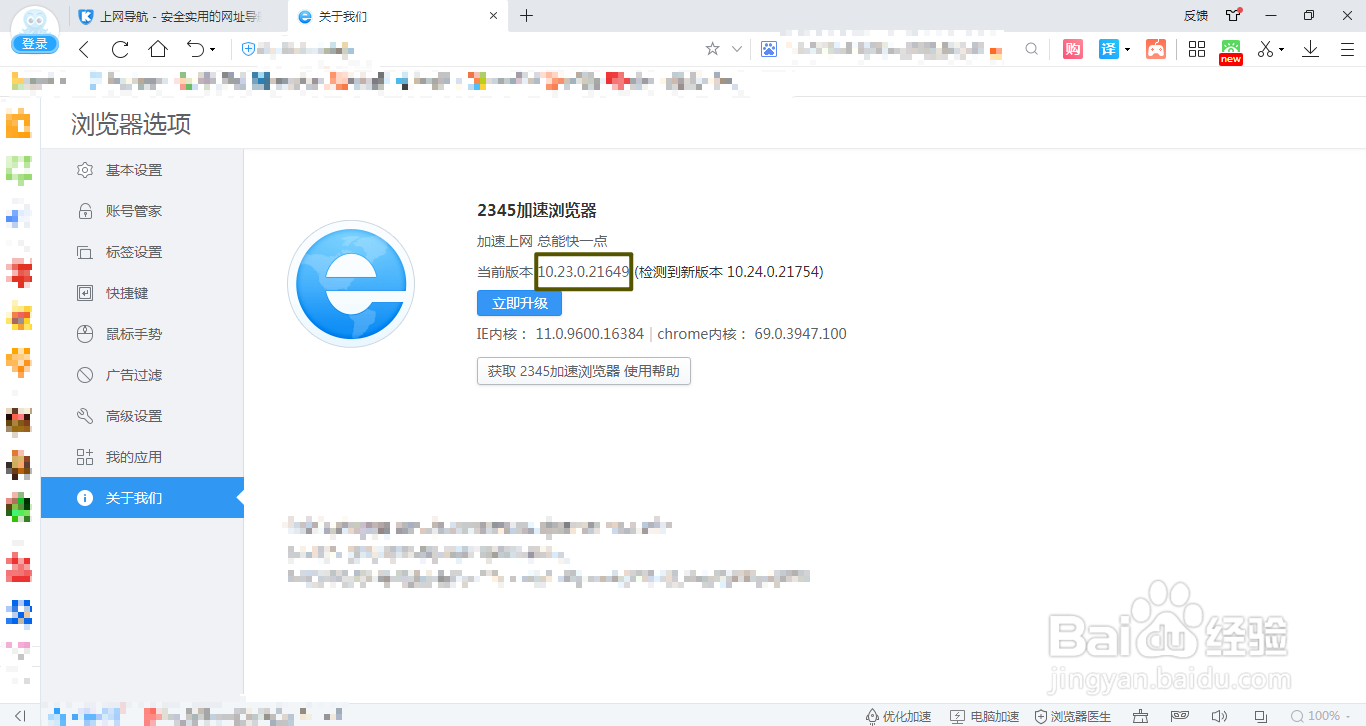Reload the page with the refresh icon
Image resolution: width=1366 pixels, height=726 pixels.
tap(120, 49)
